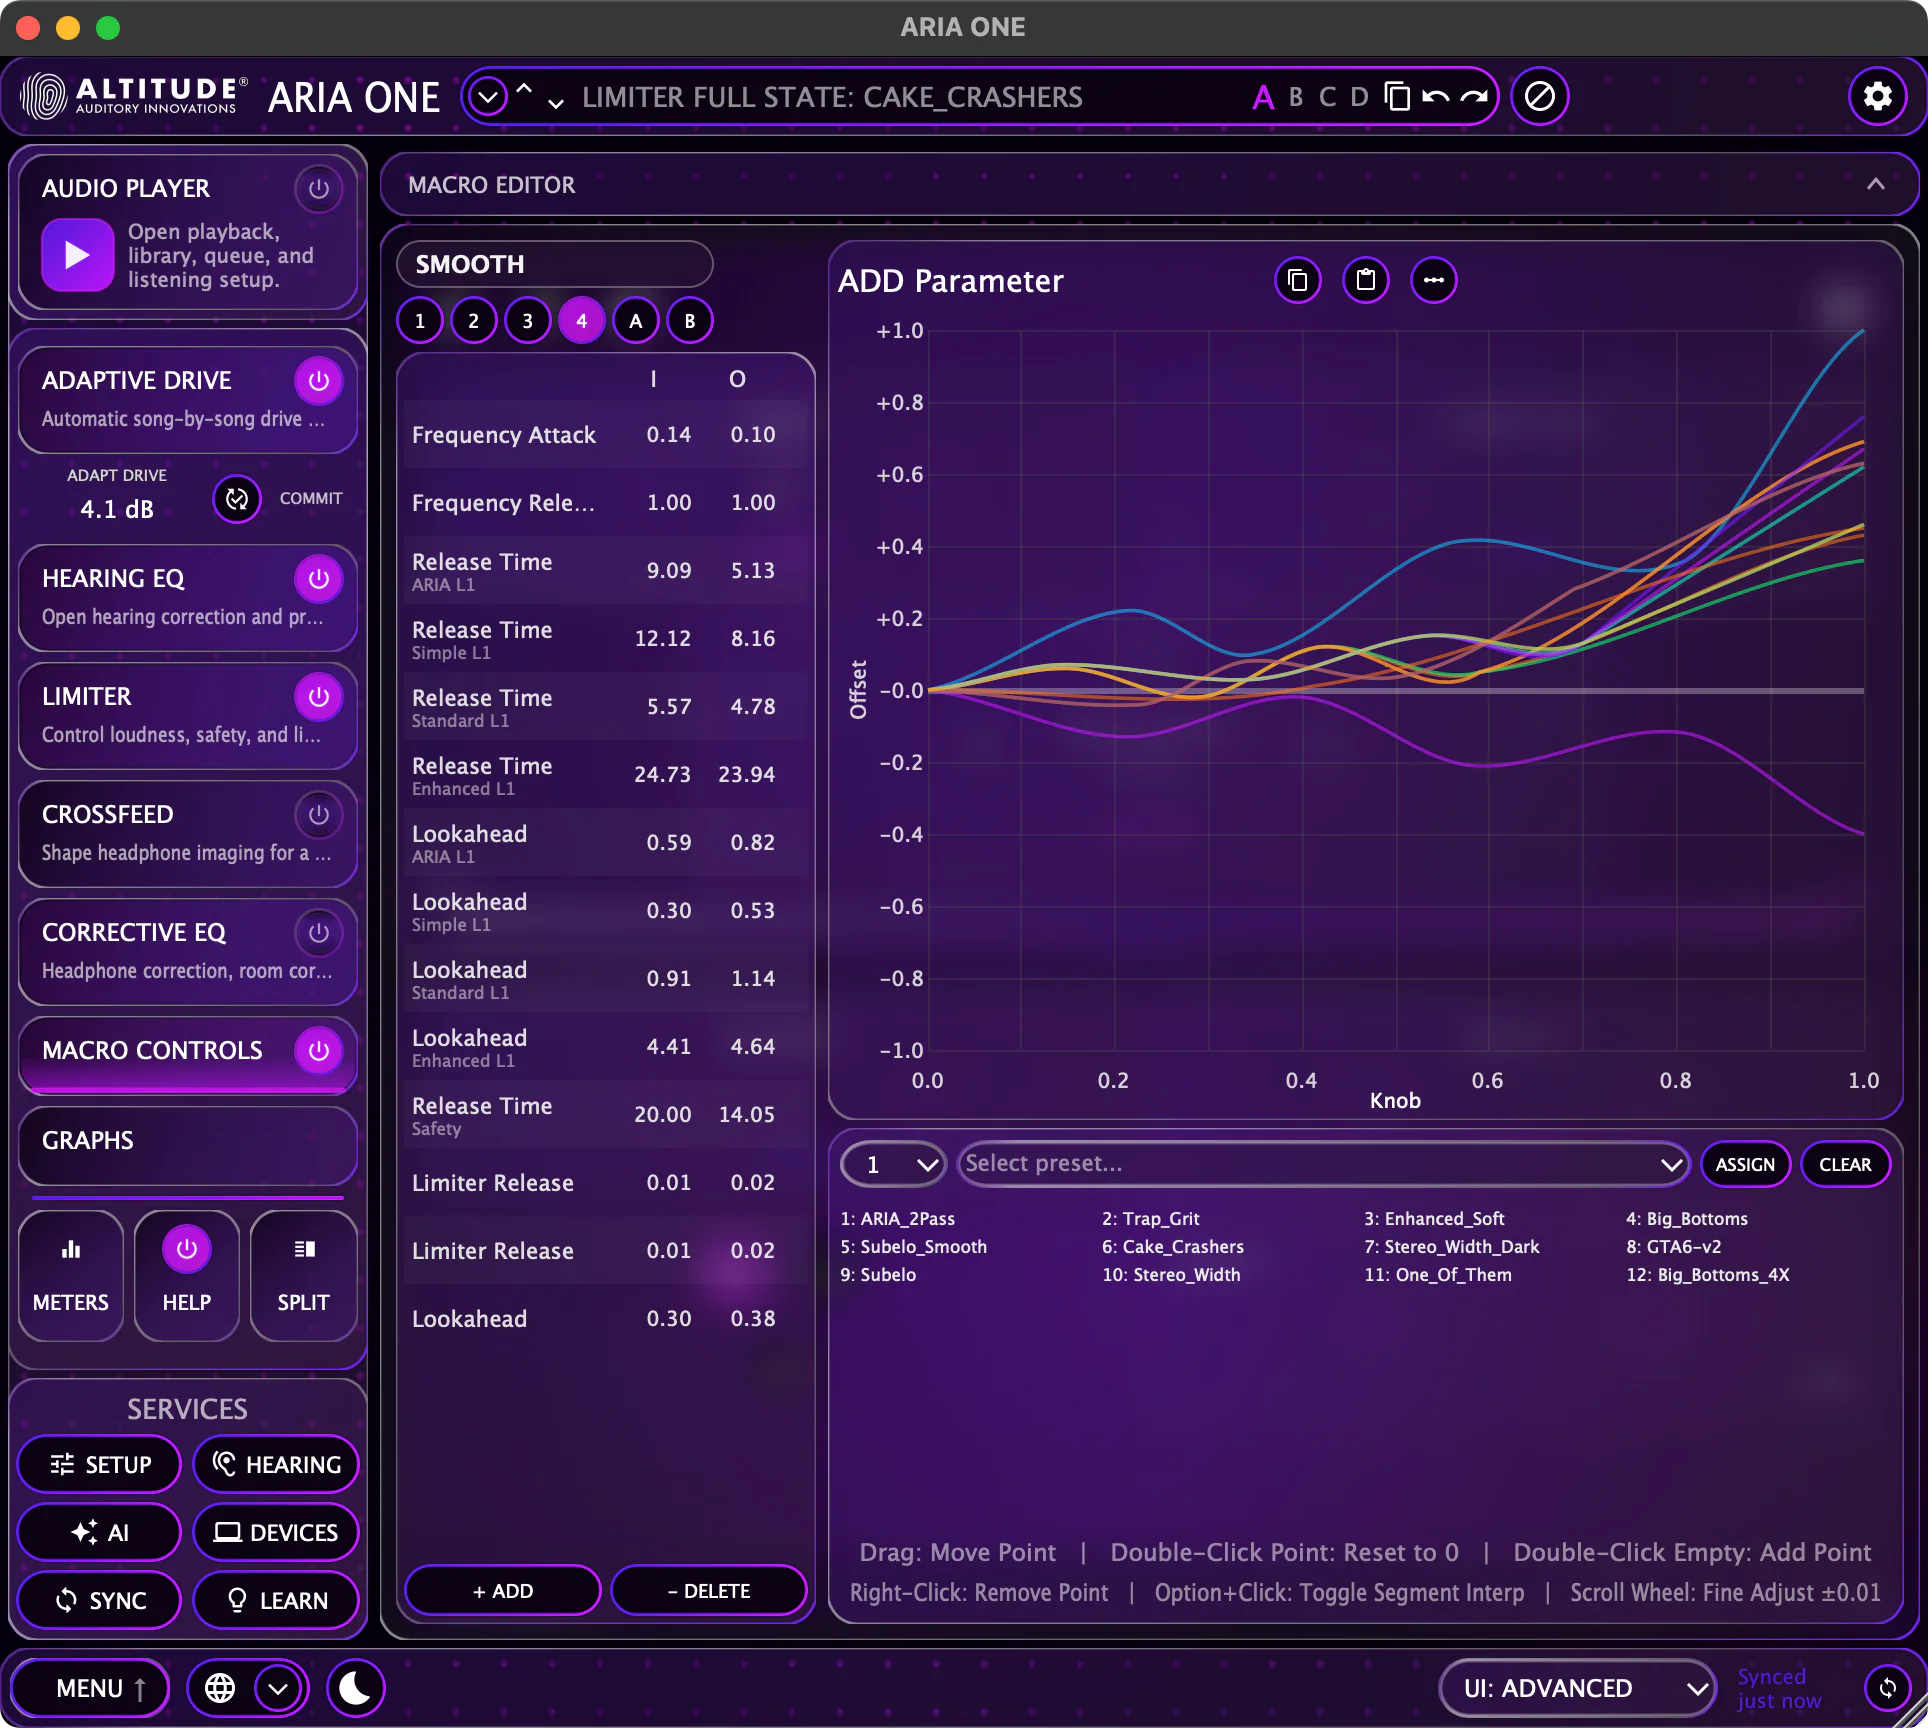
Task: Open the settings gear icon
Action: (x=1877, y=96)
